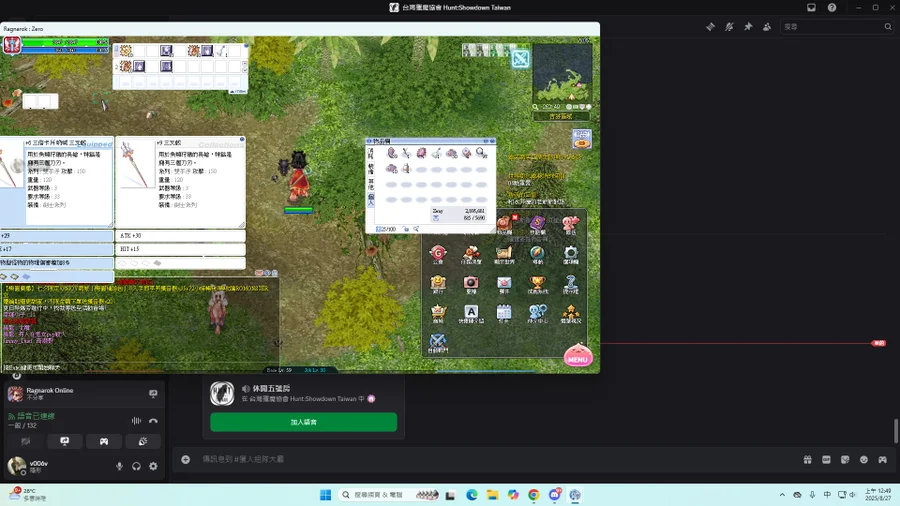The image size is (900, 506).
Task: Toggle camera video button in voice panel
Action: [25, 441]
